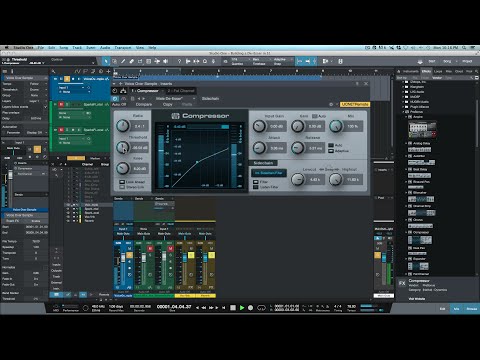Click the question-mark help icon in toolbar
The height and width of the screenshot is (360, 480).
tap(179, 61)
